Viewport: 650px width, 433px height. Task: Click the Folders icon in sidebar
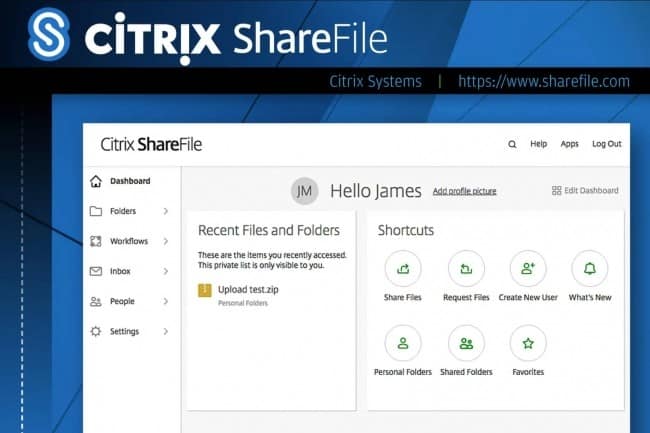(x=96, y=211)
